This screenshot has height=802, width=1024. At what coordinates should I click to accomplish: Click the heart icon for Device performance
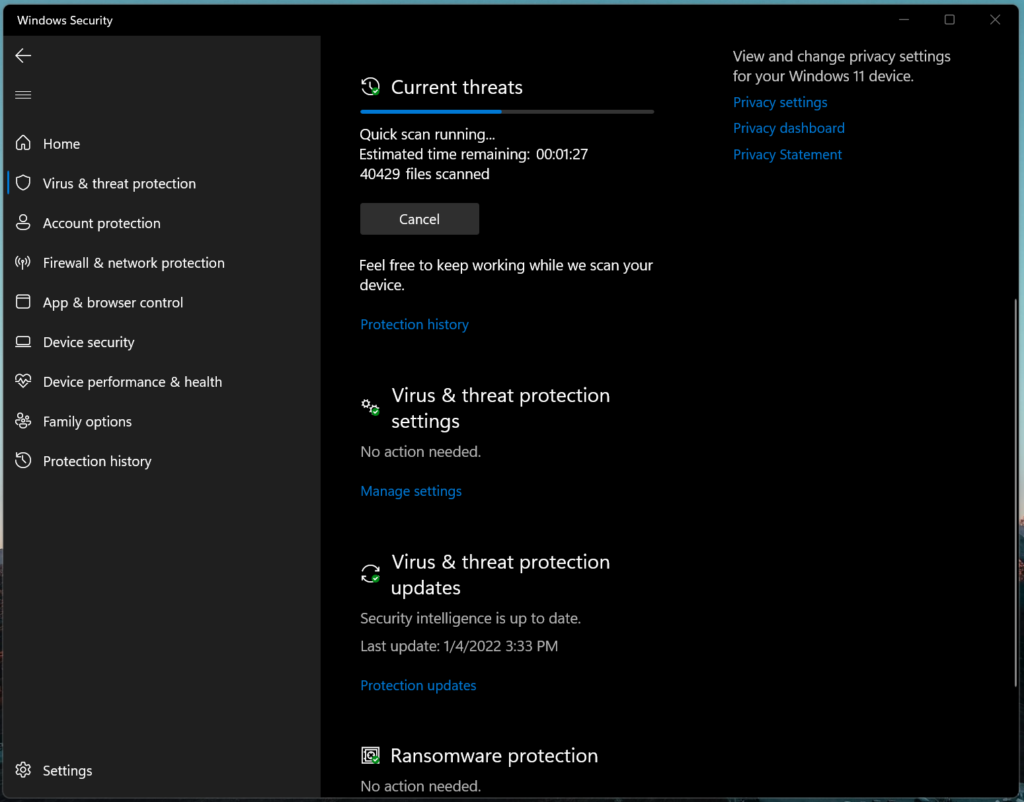click(24, 381)
